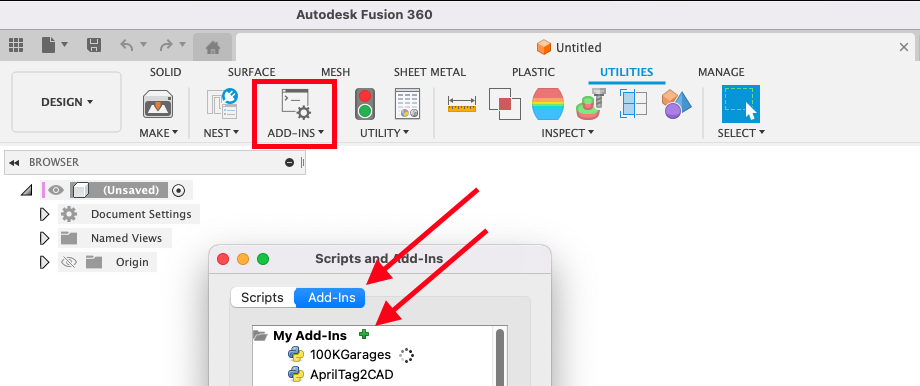
Task: Close the Untitled document tab
Action: [x=904, y=48]
